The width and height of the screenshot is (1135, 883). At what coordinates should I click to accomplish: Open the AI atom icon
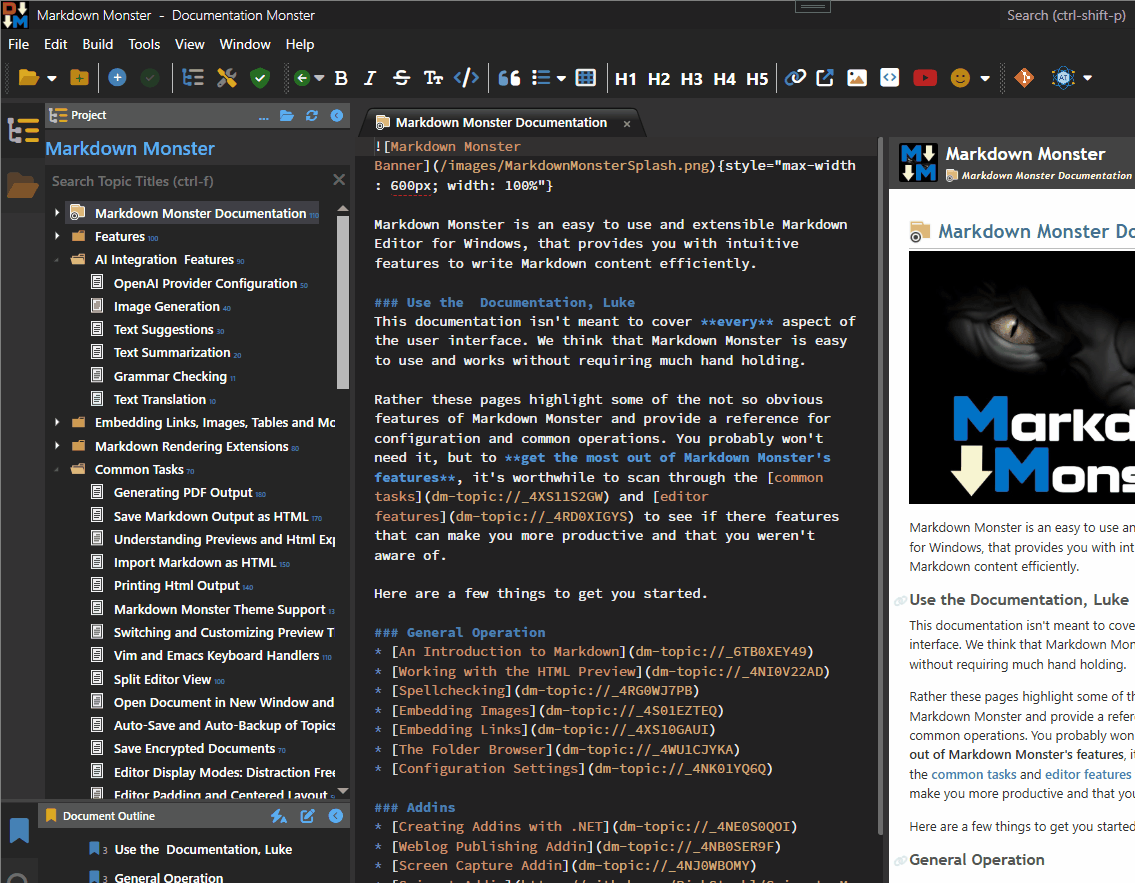coord(1063,77)
